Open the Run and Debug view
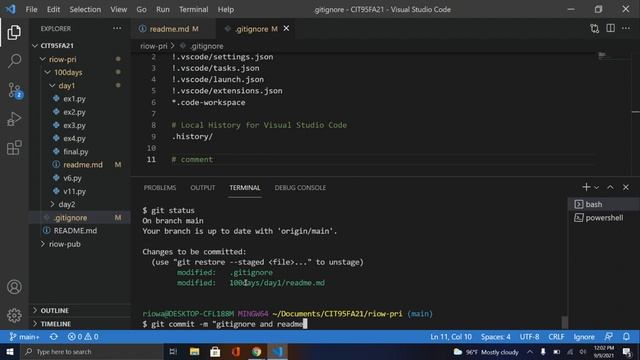Image resolution: width=640 pixels, height=360 pixels. (14, 119)
